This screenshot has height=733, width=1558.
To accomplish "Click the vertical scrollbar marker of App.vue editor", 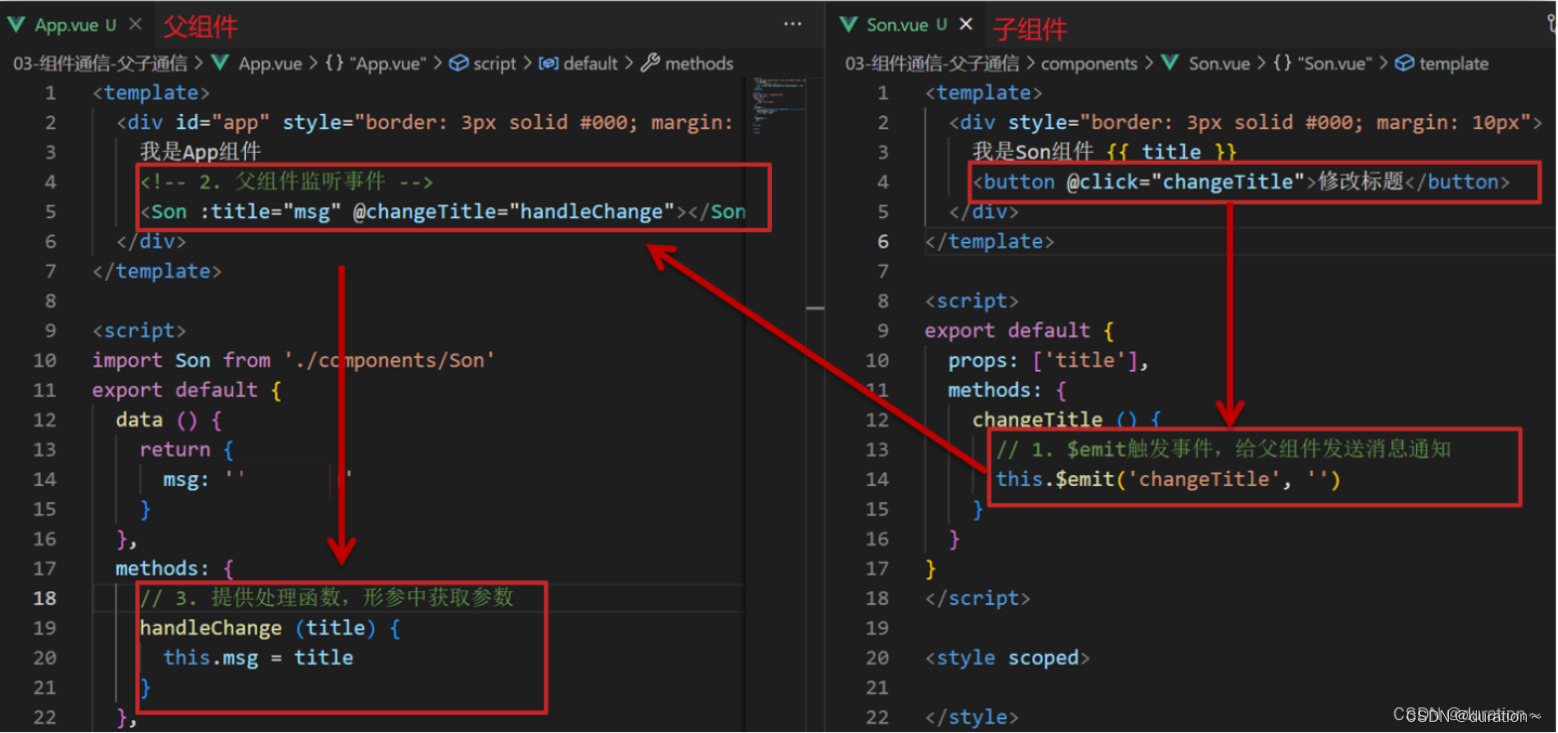I will (815, 308).
